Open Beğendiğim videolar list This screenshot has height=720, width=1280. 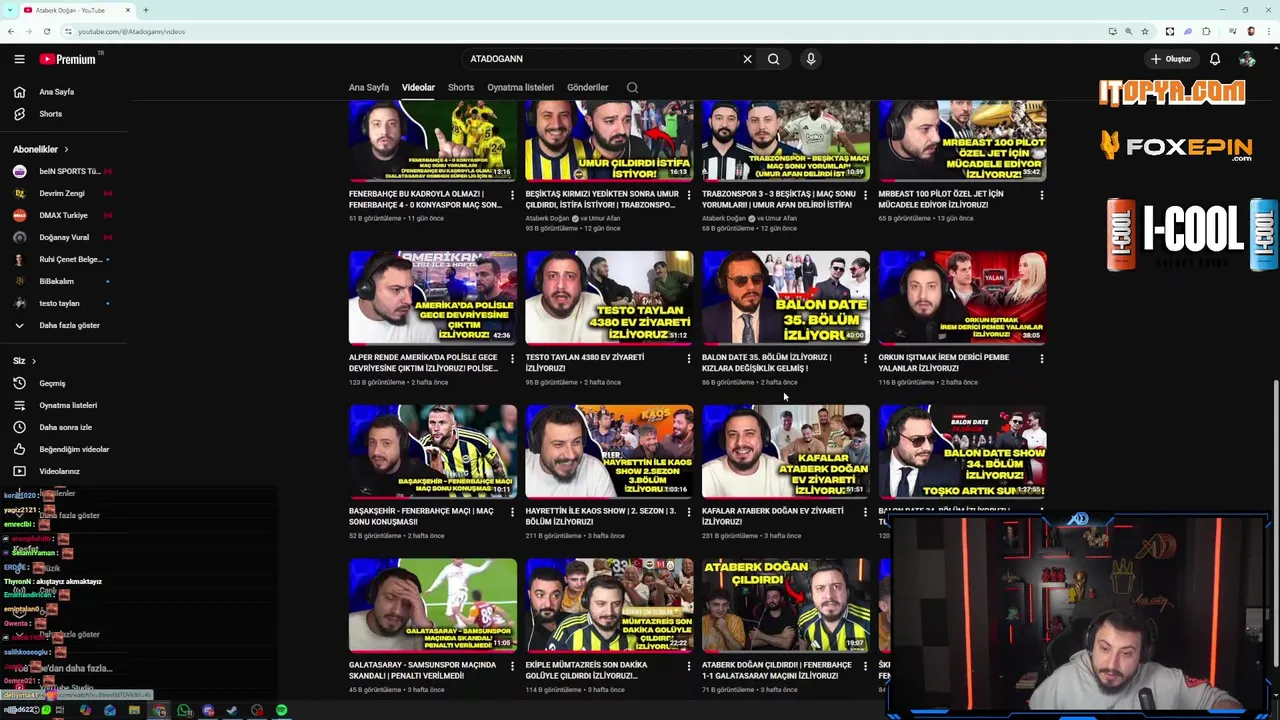point(63,449)
